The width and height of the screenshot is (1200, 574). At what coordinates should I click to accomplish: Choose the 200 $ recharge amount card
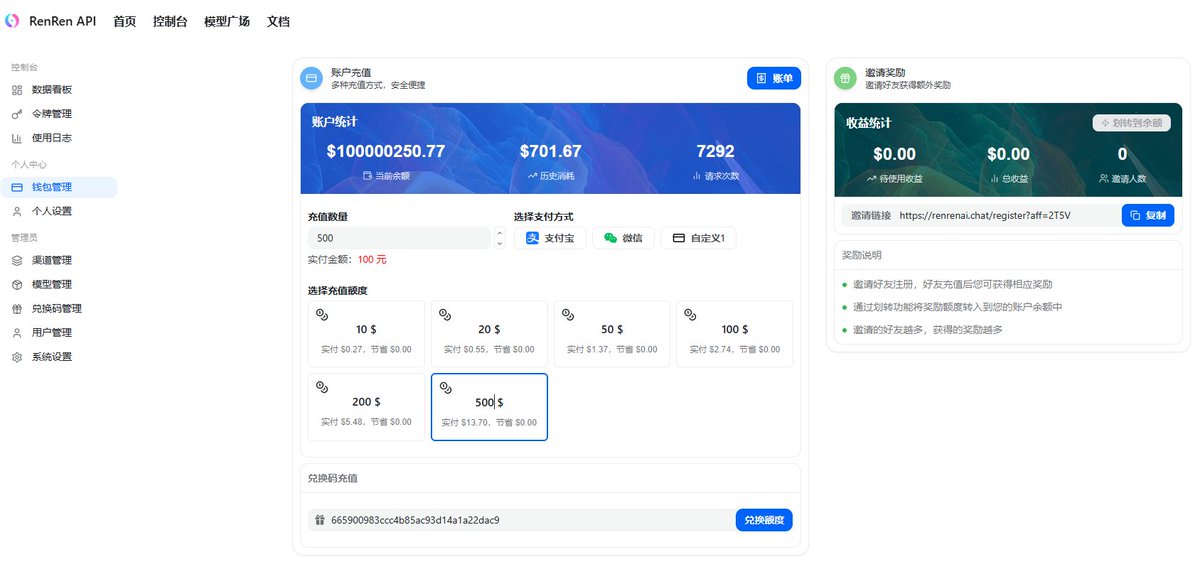[366, 407]
